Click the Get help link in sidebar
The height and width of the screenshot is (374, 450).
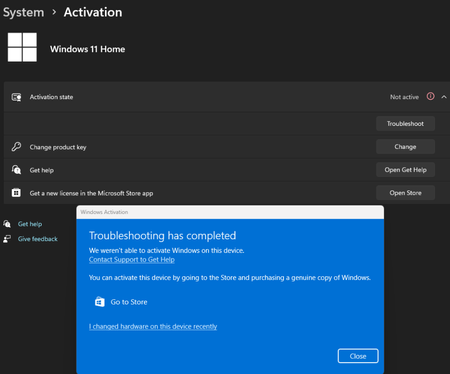click(x=30, y=224)
